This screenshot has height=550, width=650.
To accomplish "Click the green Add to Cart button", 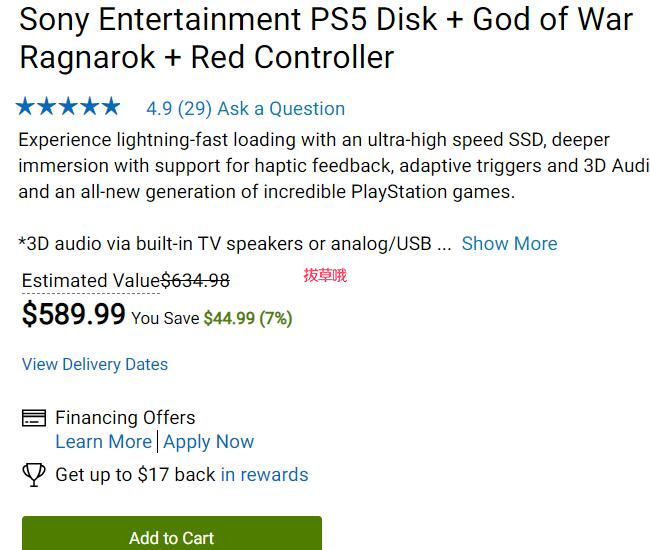I will [x=172, y=533].
